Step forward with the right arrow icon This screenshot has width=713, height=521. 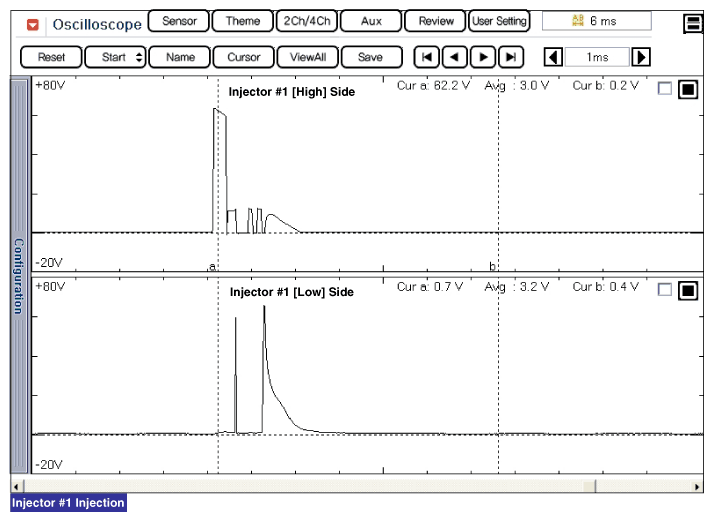pos(483,57)
